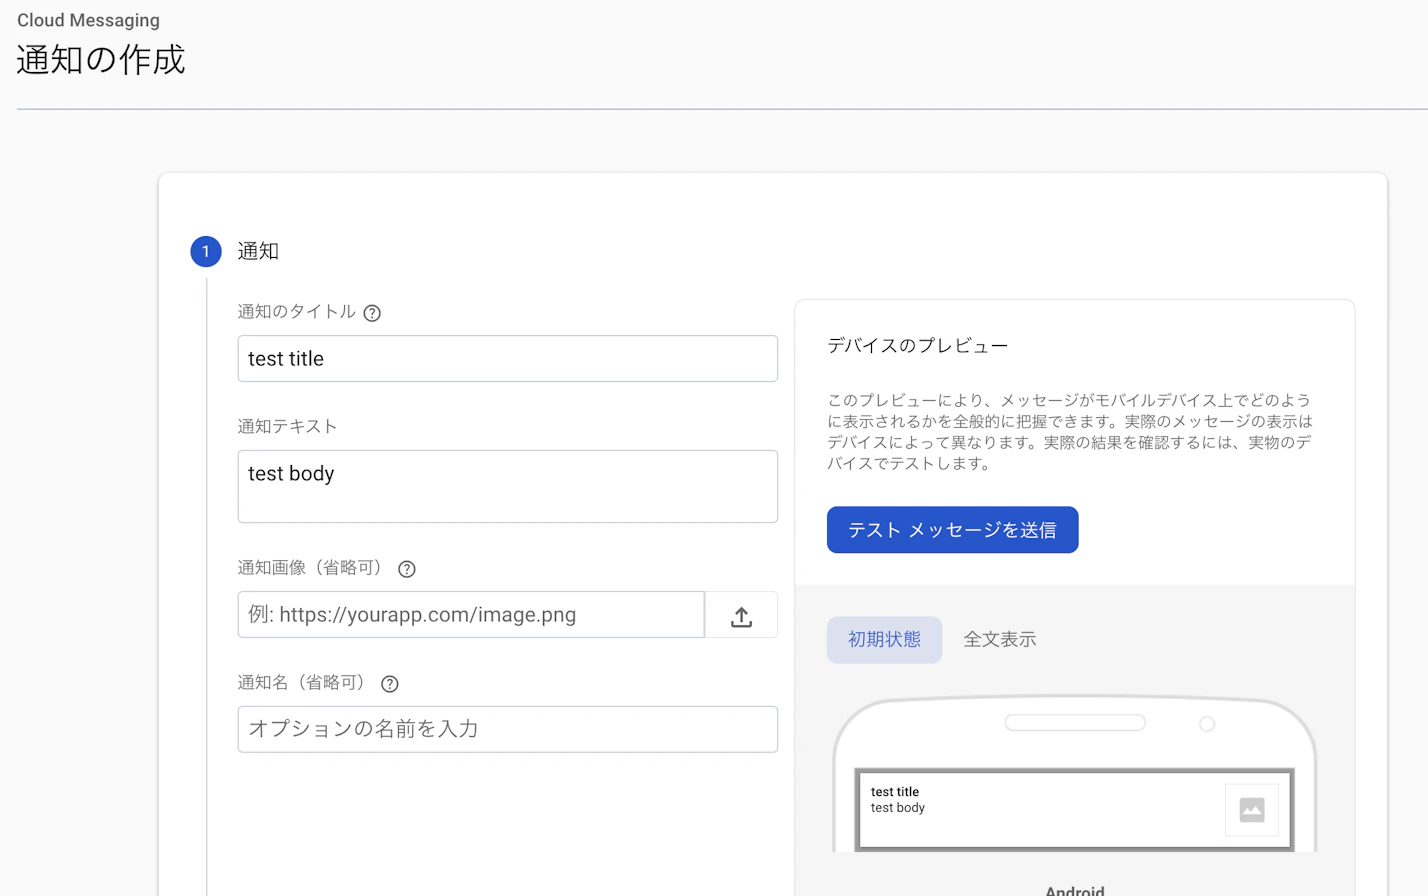Click 'test title' in the device preview
1428x896 pixels.
point(895,792)
